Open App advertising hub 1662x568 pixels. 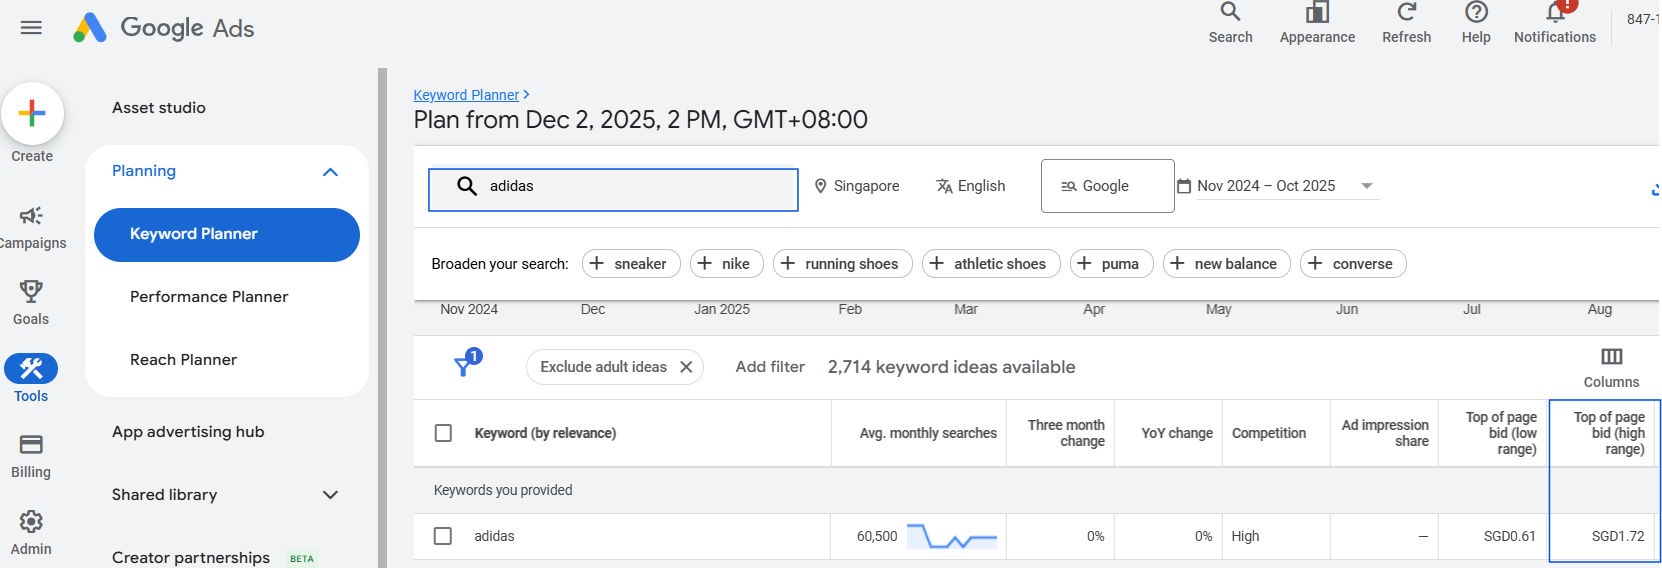(x=188, y=432)
